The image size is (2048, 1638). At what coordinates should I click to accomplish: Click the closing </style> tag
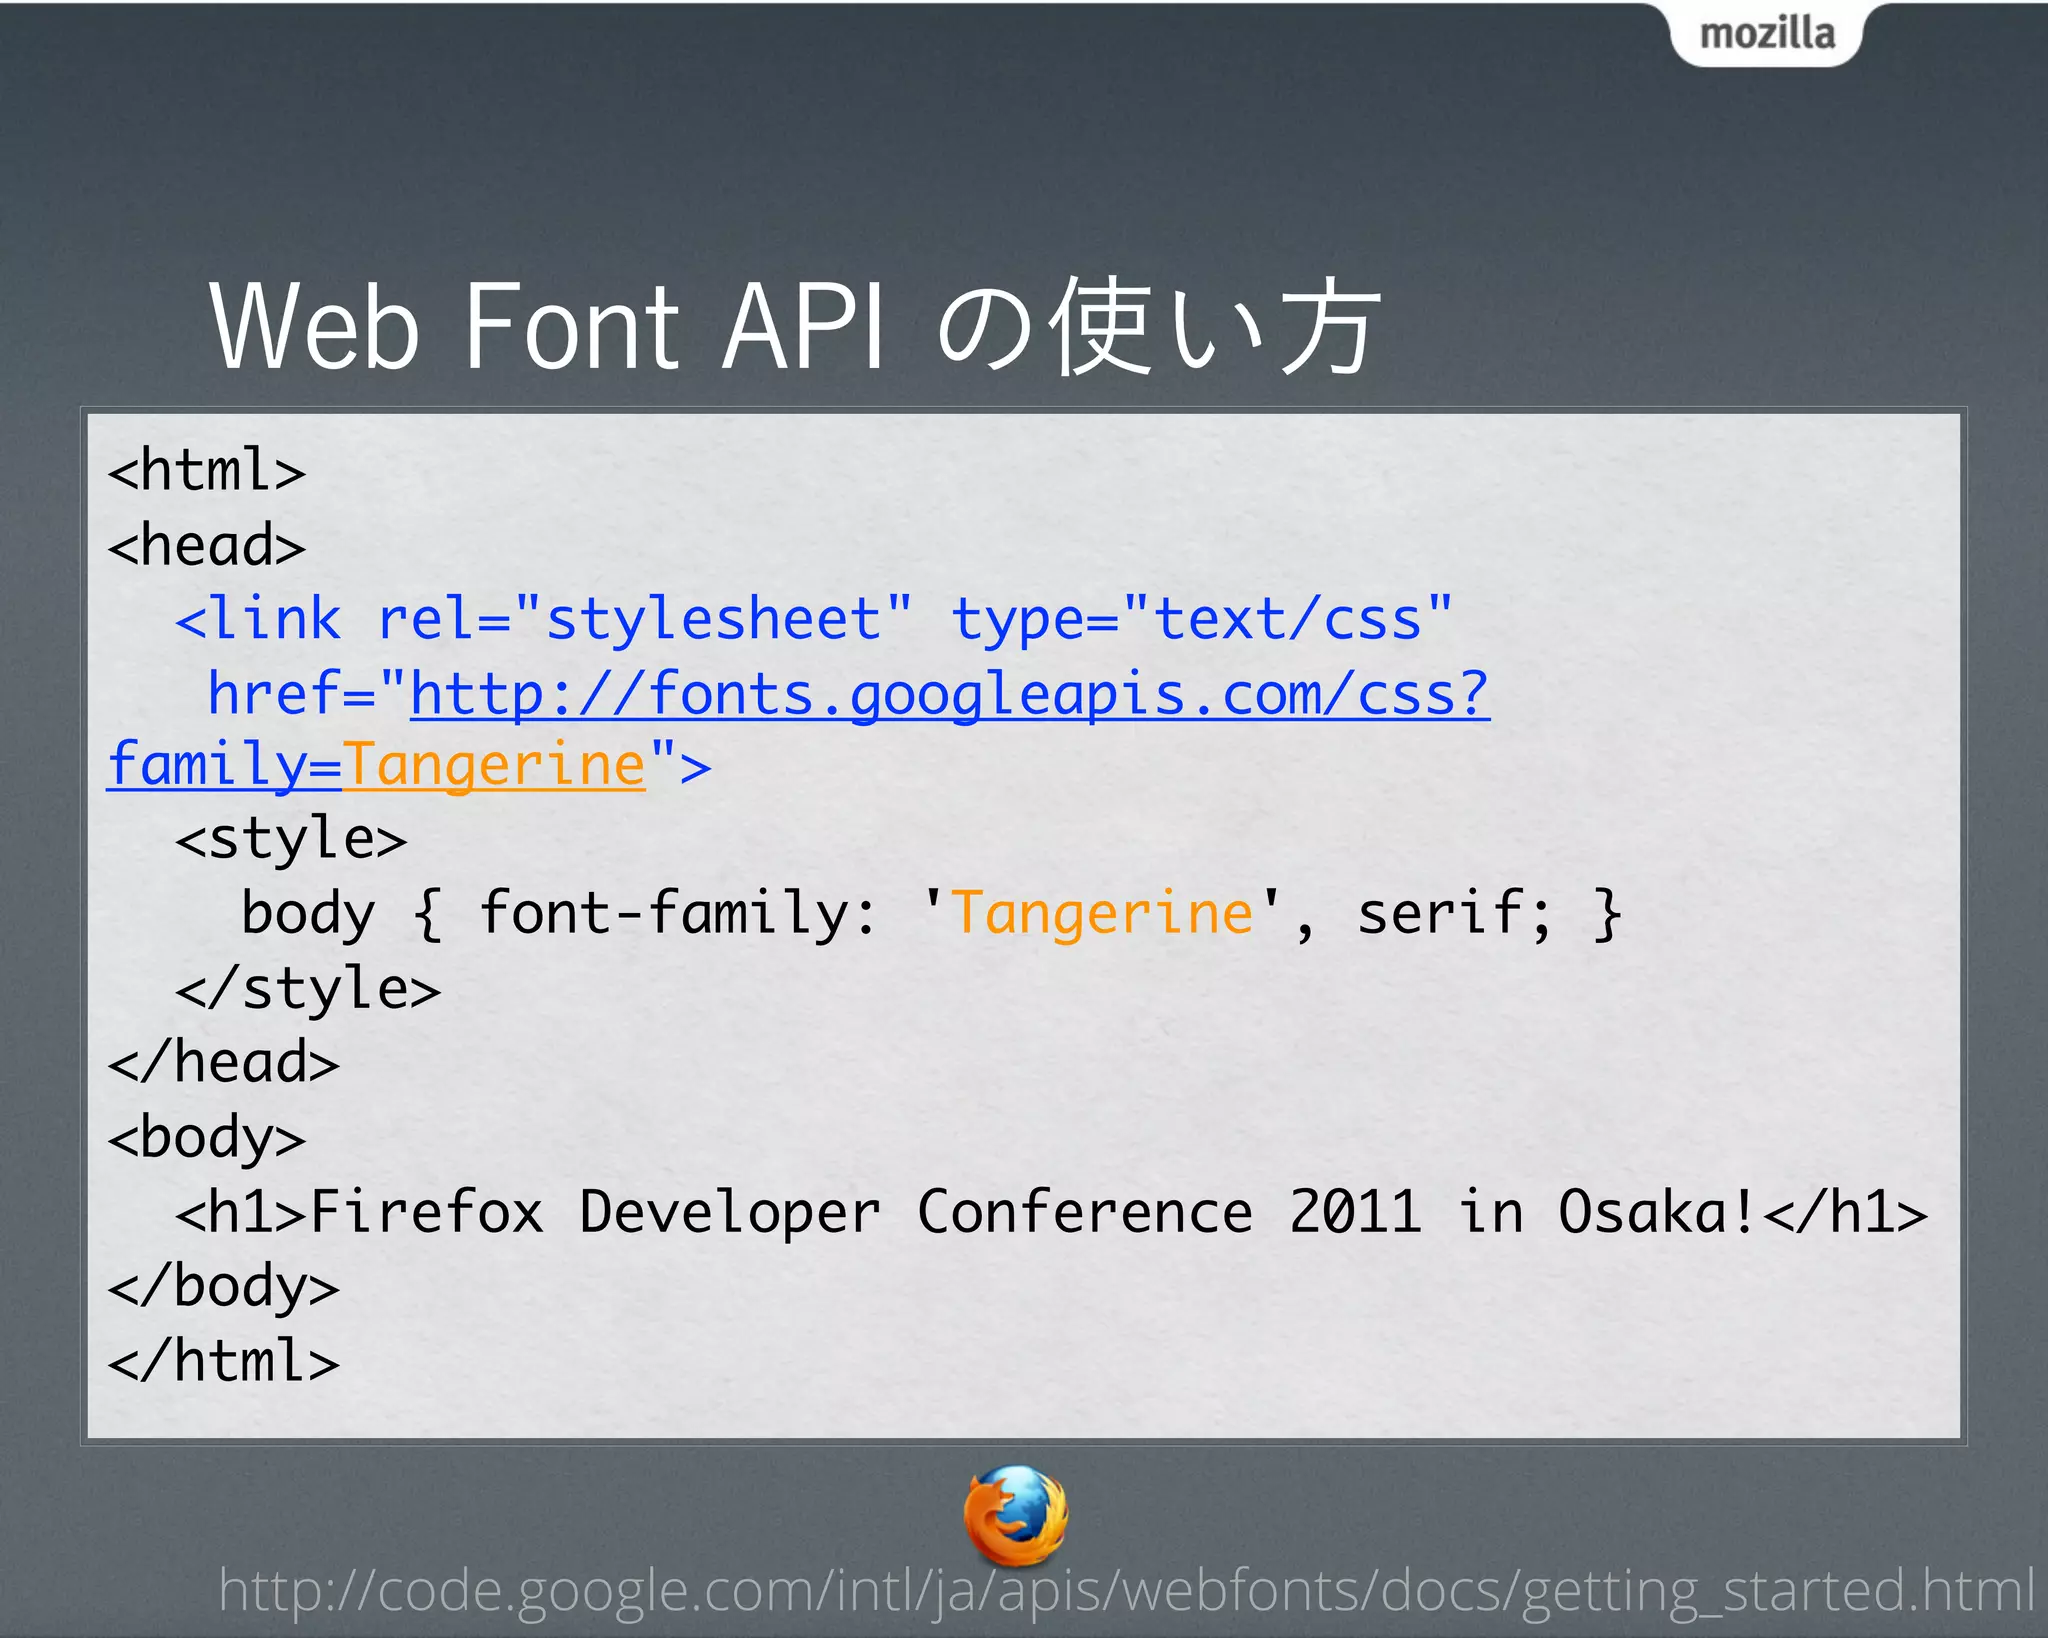308,988
